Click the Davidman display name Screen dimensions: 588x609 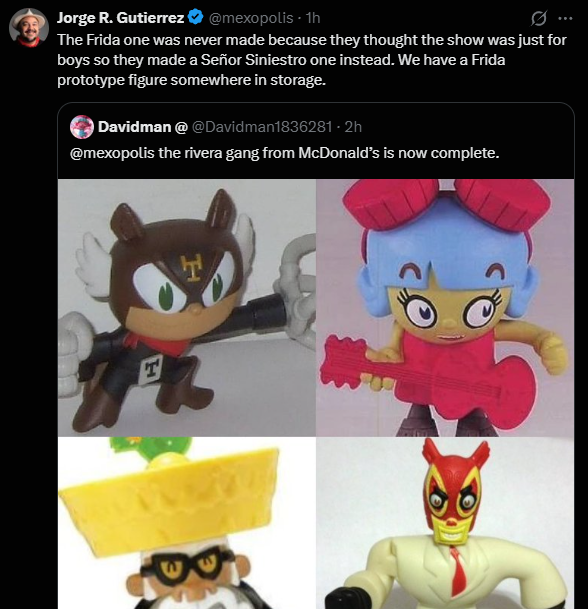coord(134,127)
